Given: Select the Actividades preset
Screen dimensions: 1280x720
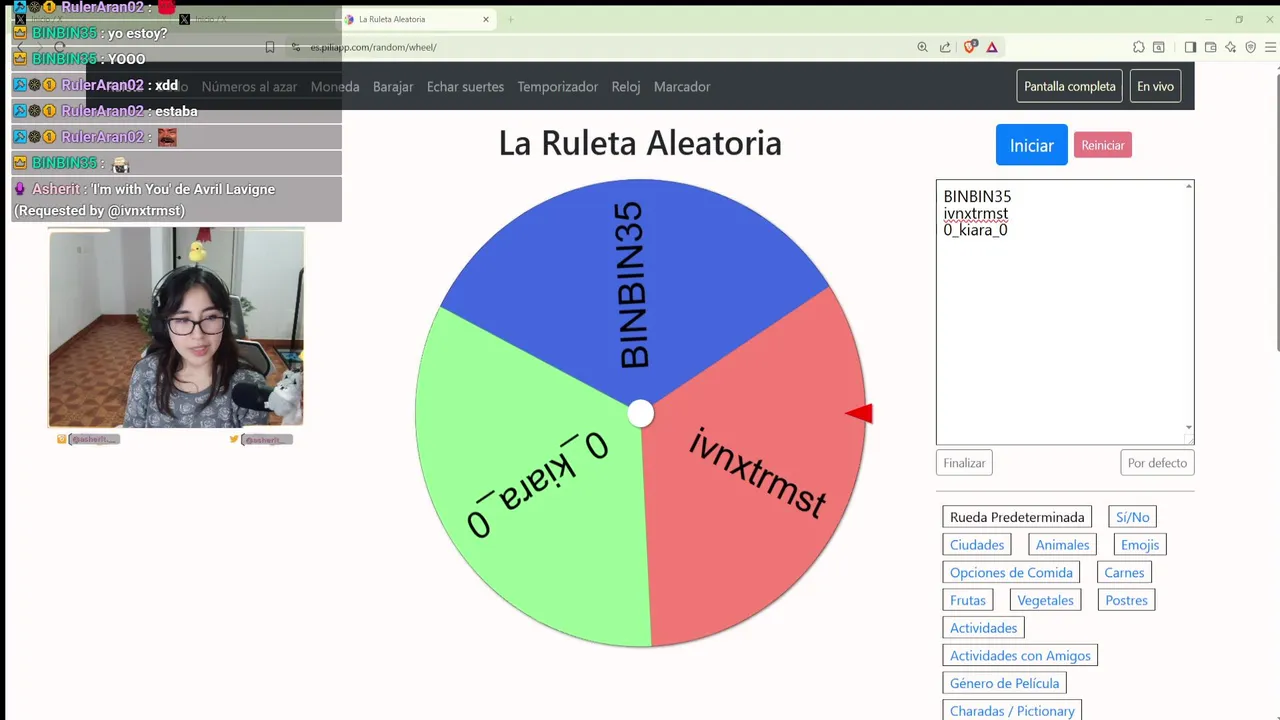Looking at the screenshot, I should (983, 628).
